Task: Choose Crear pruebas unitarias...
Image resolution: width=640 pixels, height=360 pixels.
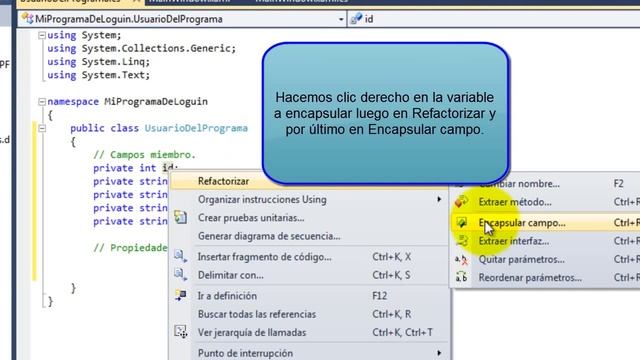Action: coord(309,218)
